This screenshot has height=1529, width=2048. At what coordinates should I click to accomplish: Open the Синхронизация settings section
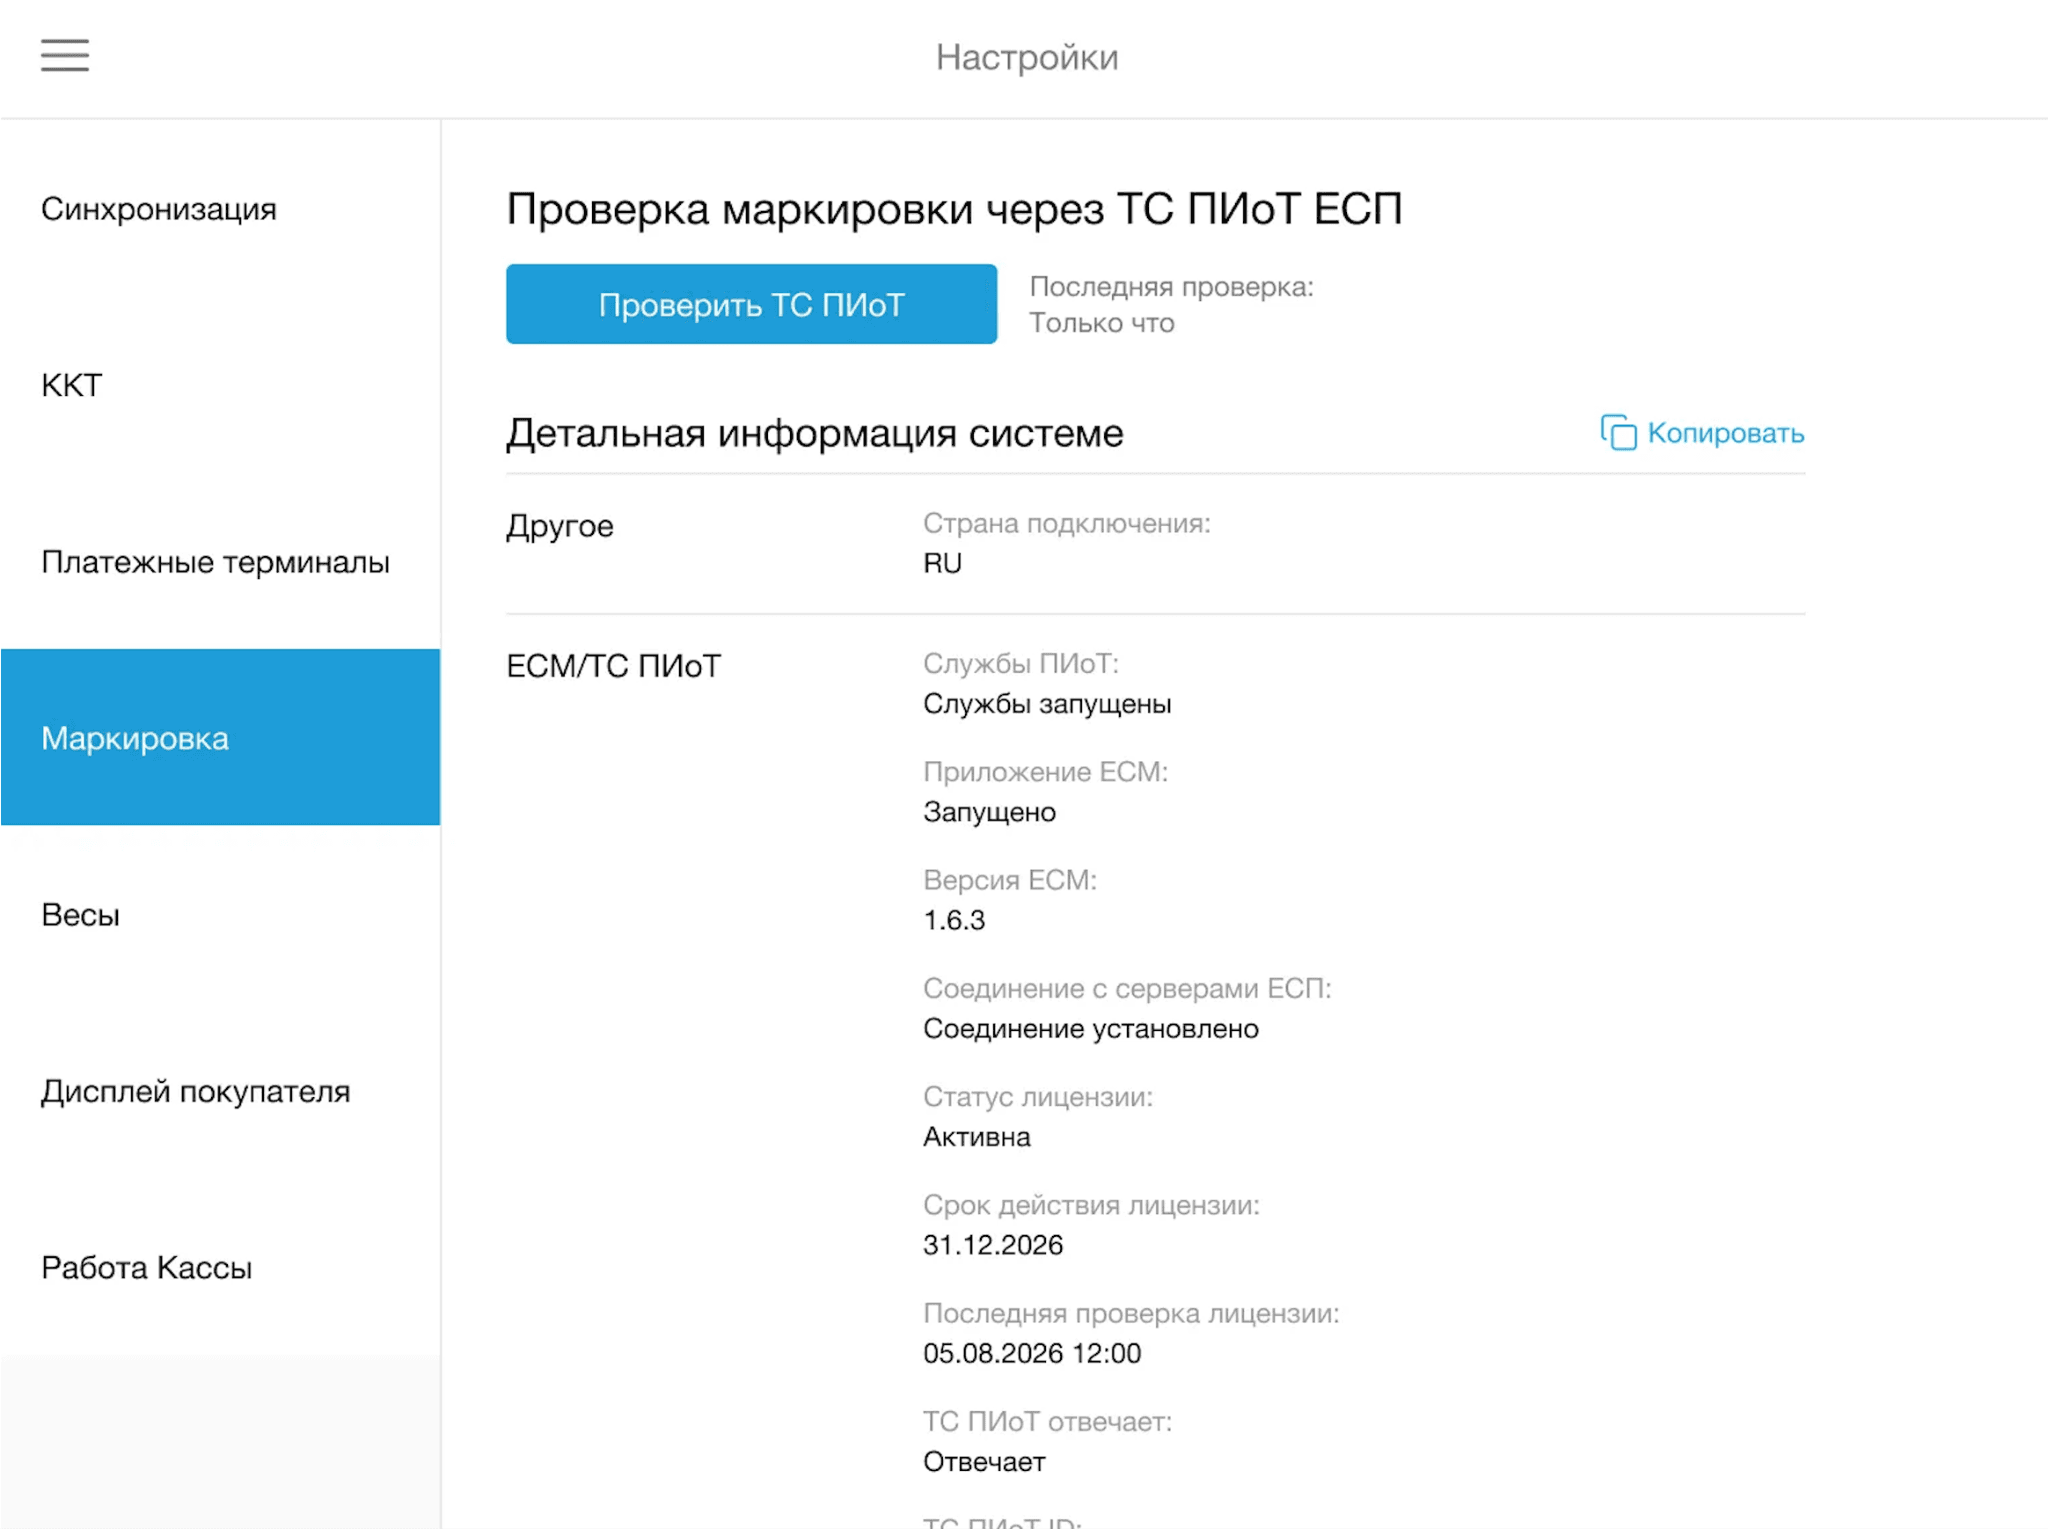point(220,209)
